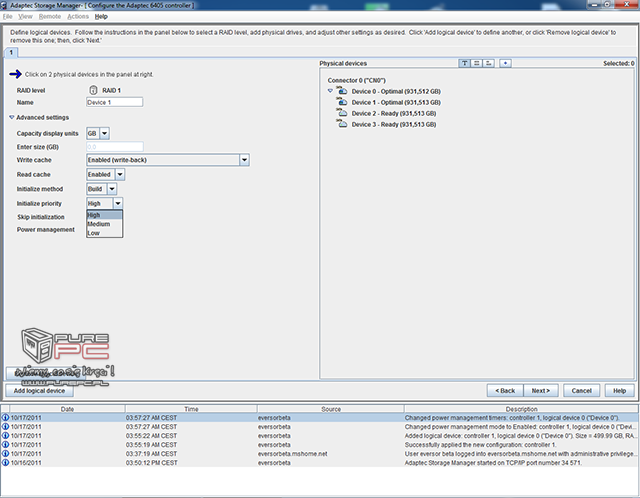Click the drive icon of Device 3 - Ready
This screenshot has width=640, height=498.
[342, 124]
